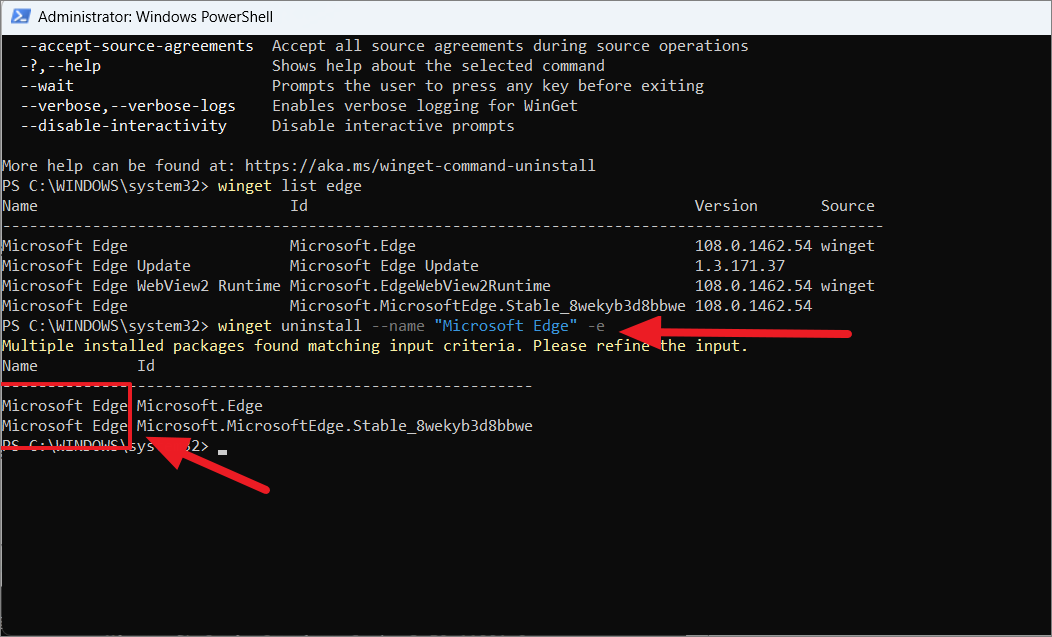Click 'Prompts the user to press any key' description
The width and height of the screenshot is (1052, 637).
click(x=488, y=86)
